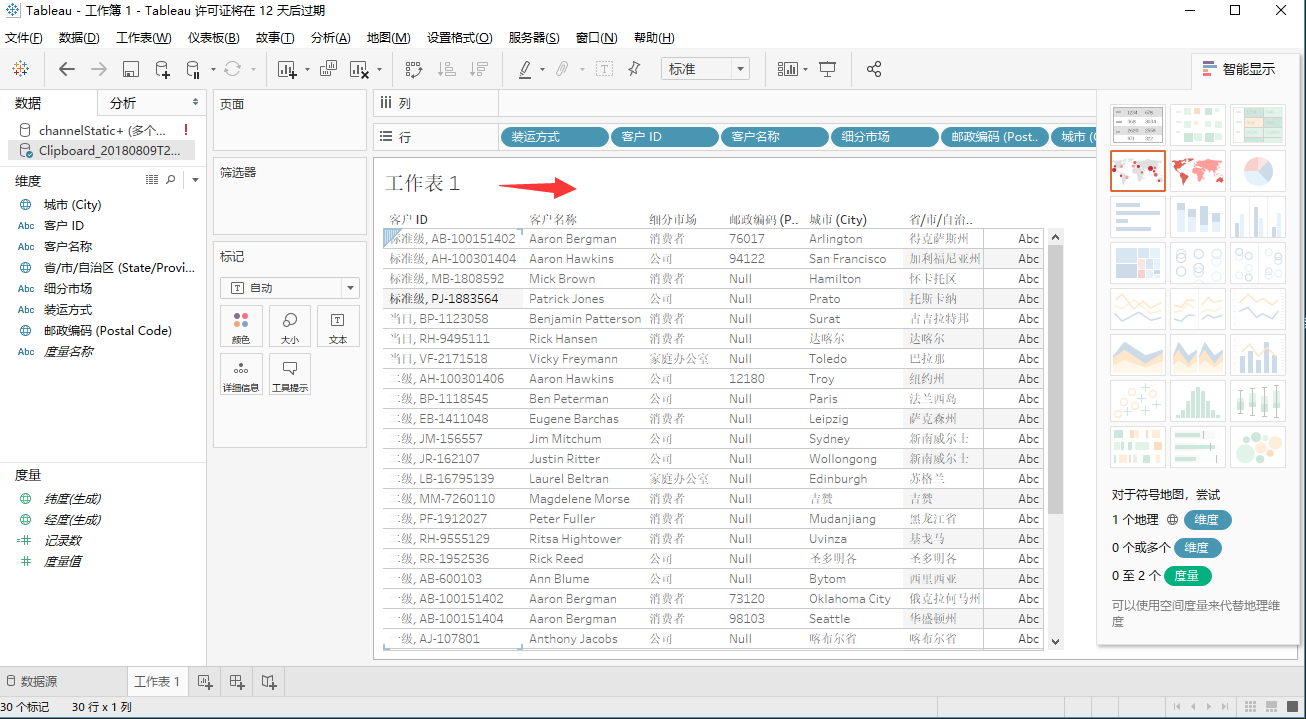Click the search magnifier in Dimensions pane
Viewport: 1306px width, 719px height.
point(170,180)
